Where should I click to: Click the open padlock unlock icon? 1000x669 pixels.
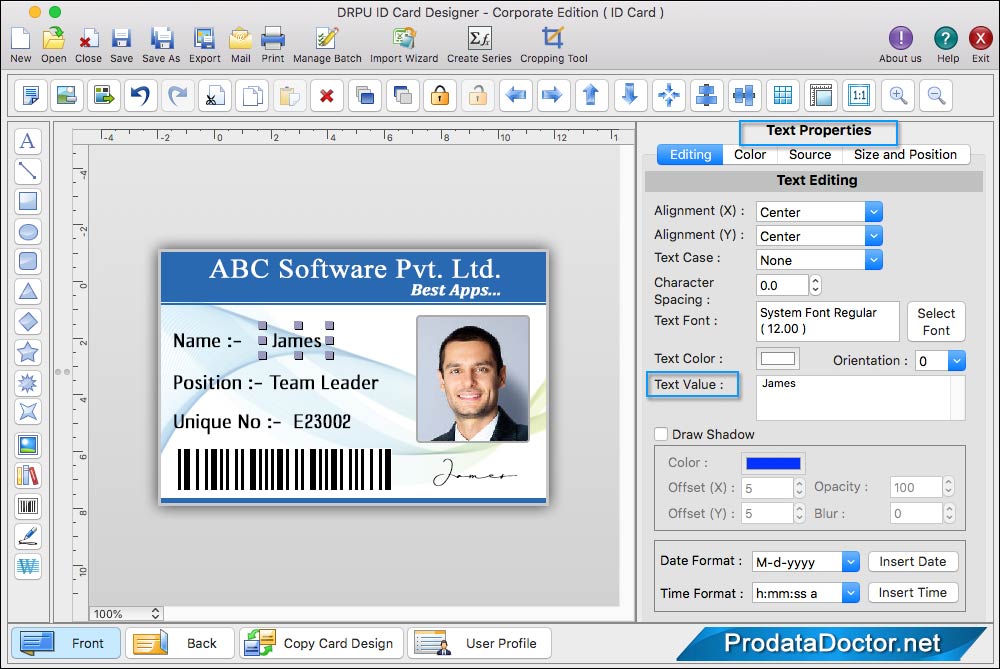pyautogui.click(x=478, y=96)
